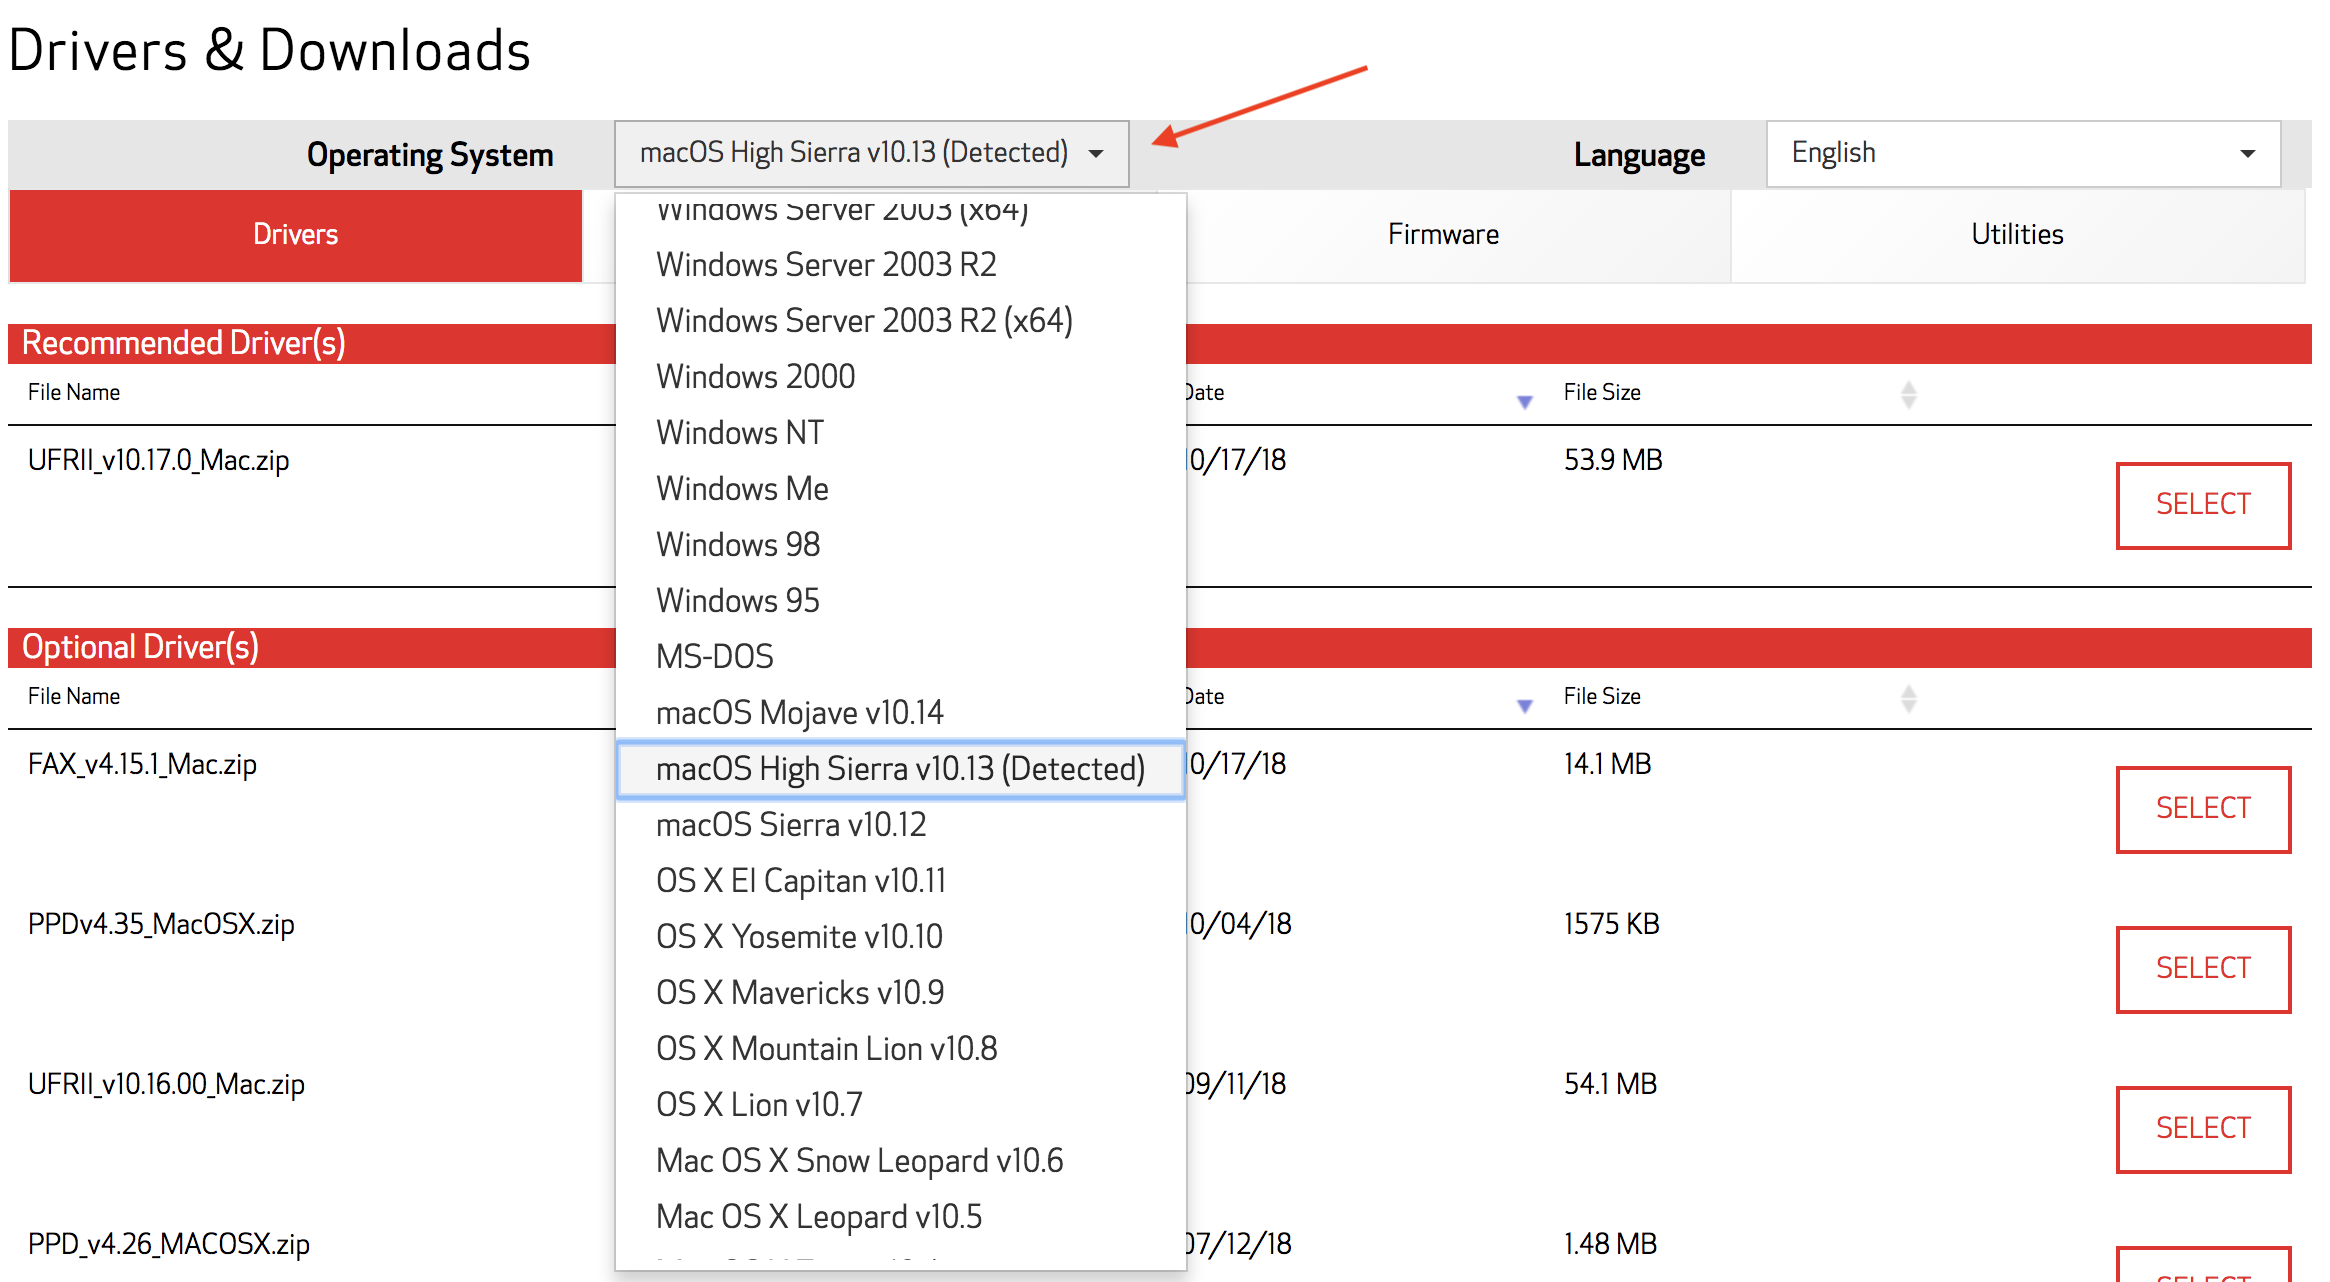This screenshot has height=1282, width=2330.
Task: Choose Windows 2000 from the list
Action: click(x=900, y=377)
